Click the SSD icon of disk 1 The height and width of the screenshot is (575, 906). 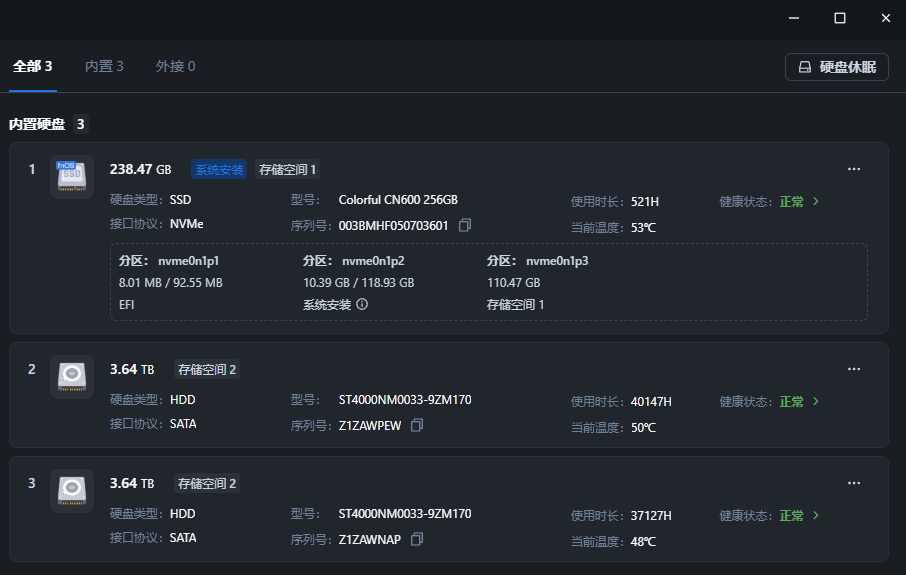click(x=72, y=176)
